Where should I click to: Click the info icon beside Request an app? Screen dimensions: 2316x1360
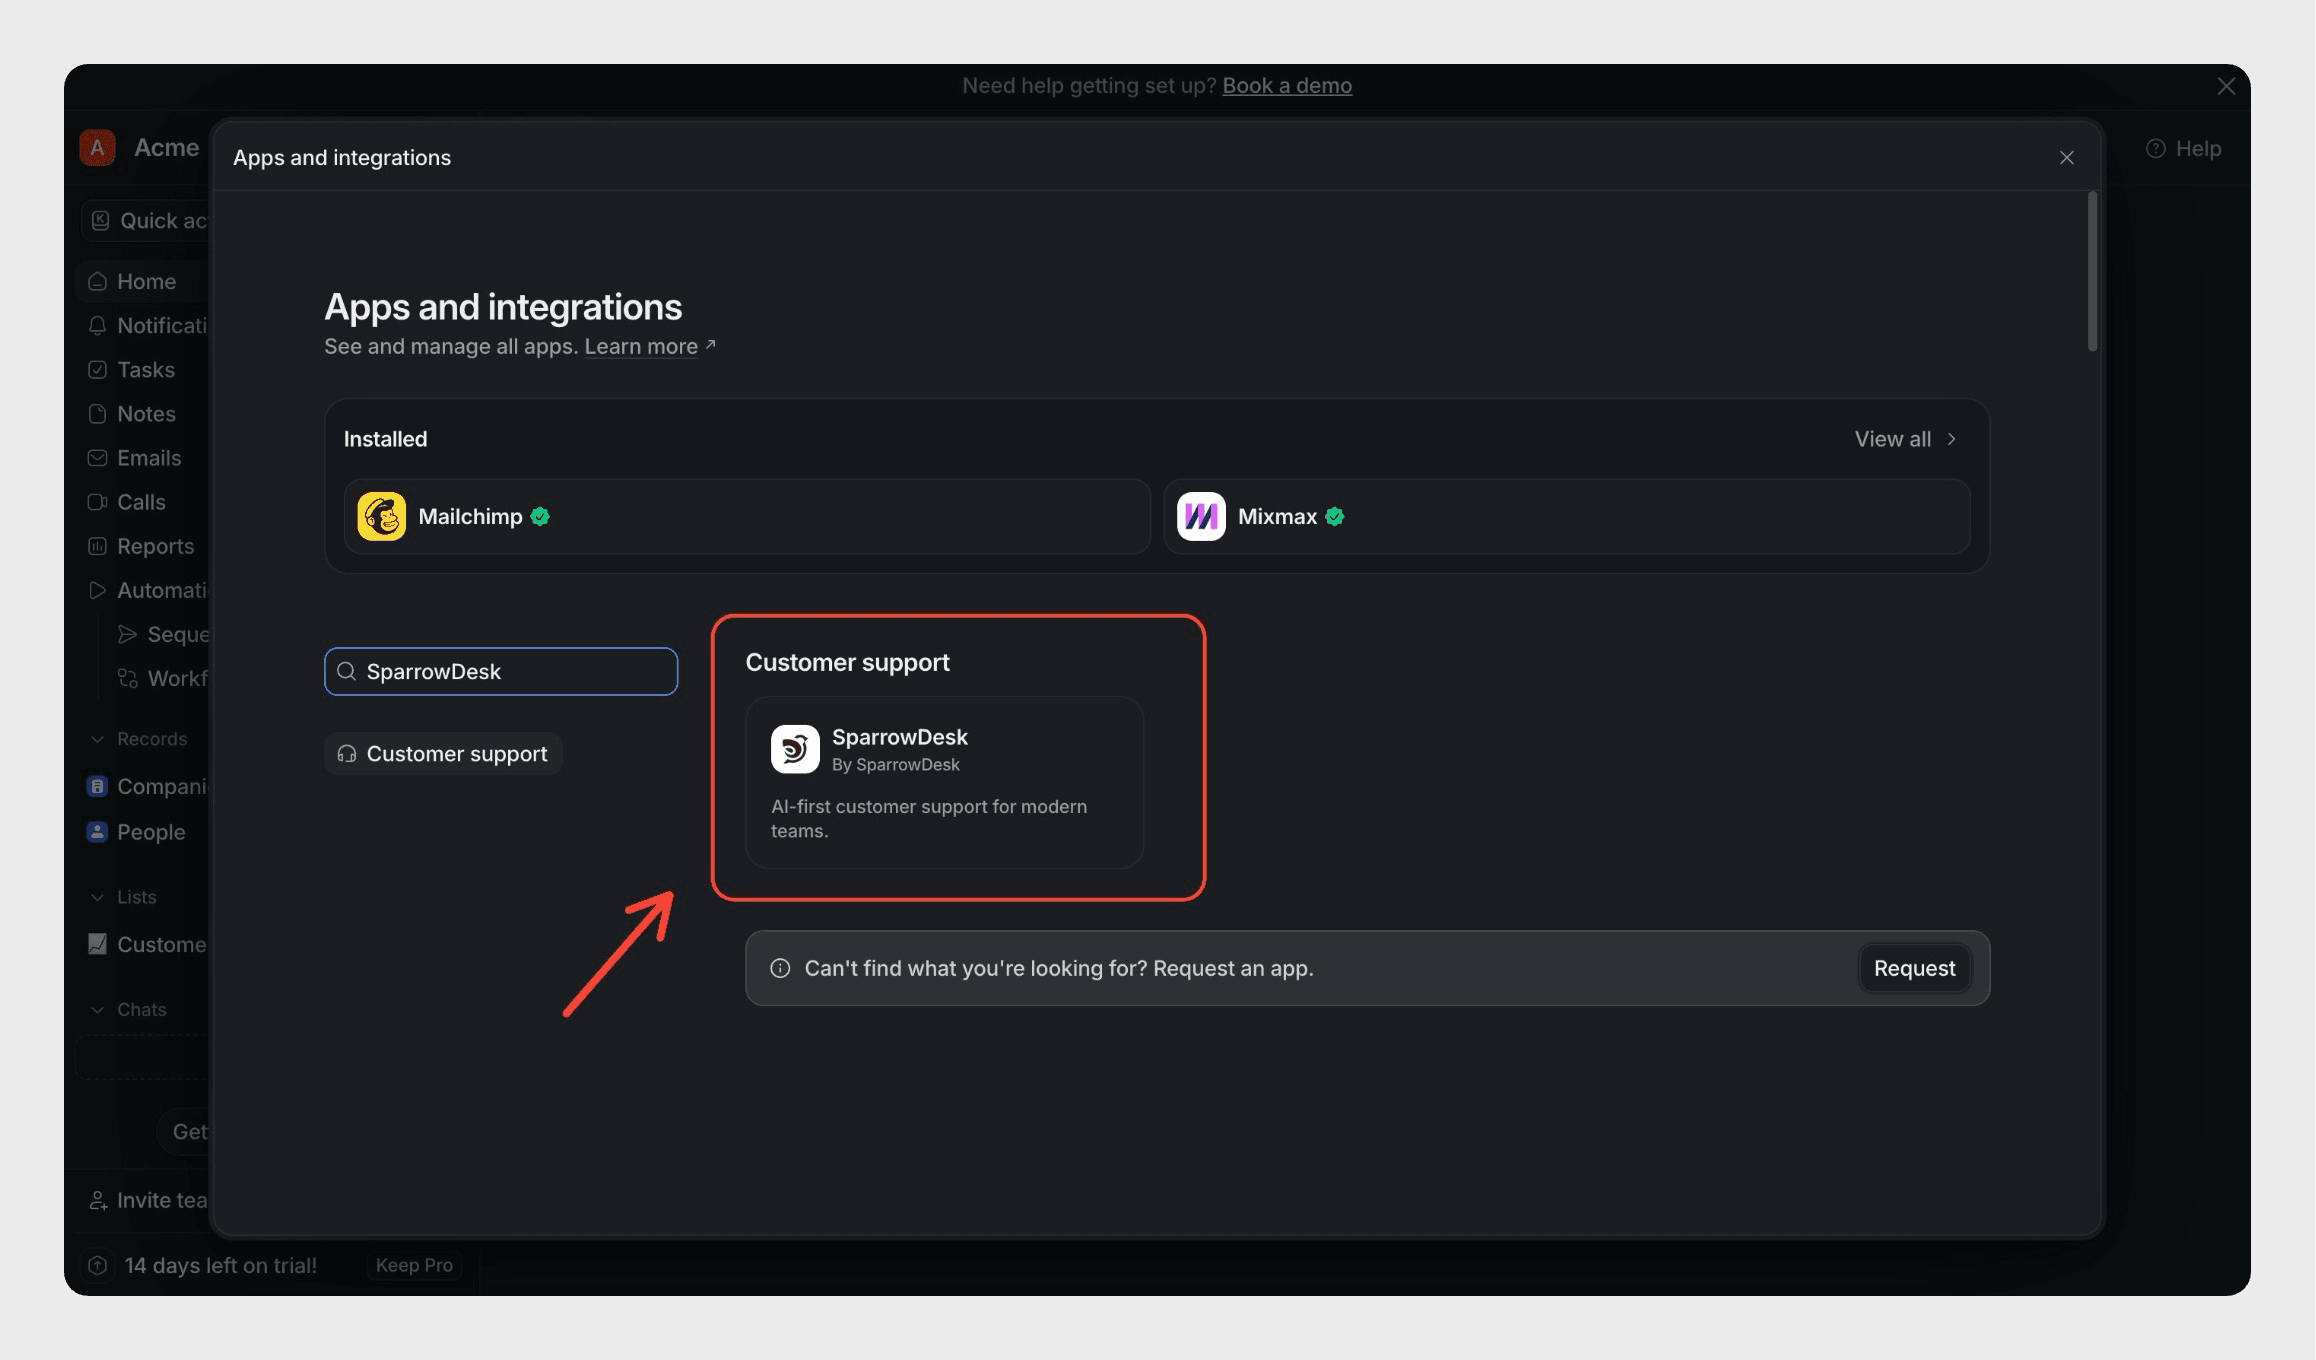[780, 968]
